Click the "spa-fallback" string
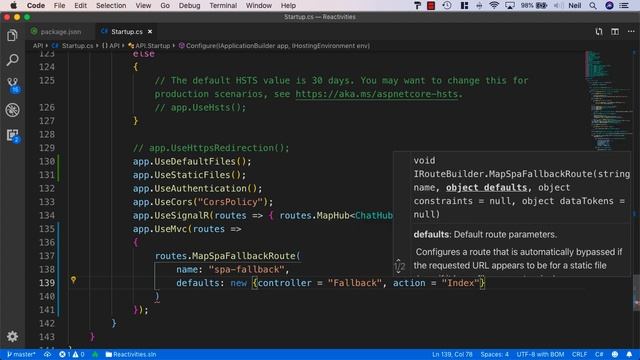This screenshot has height=360, width=640. pyautogui.click(x=246, y=269)
